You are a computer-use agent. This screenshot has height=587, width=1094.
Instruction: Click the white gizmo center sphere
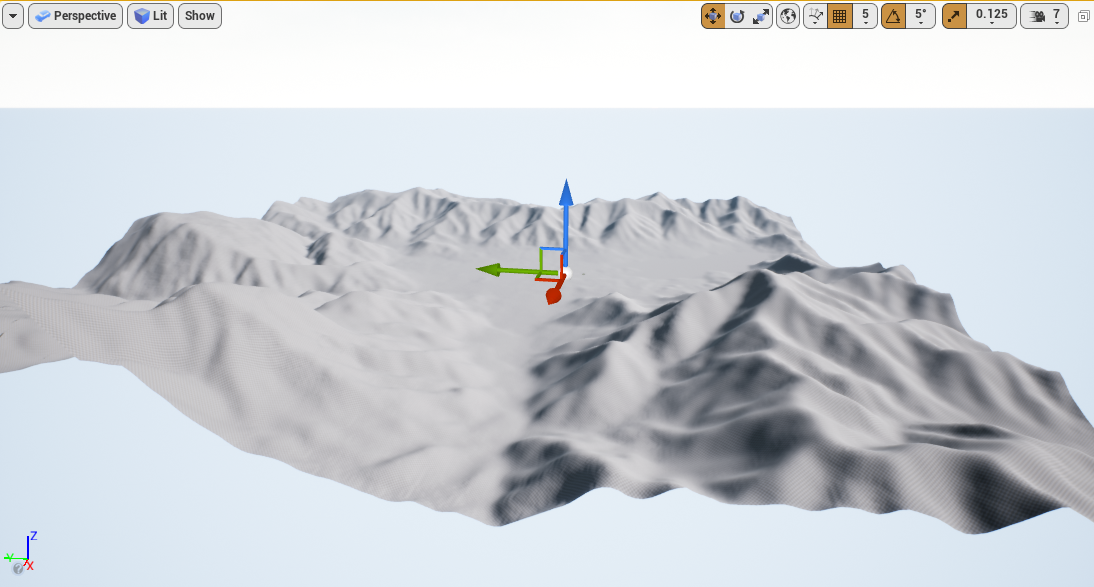pyautogui.click(x=567, y=273)
